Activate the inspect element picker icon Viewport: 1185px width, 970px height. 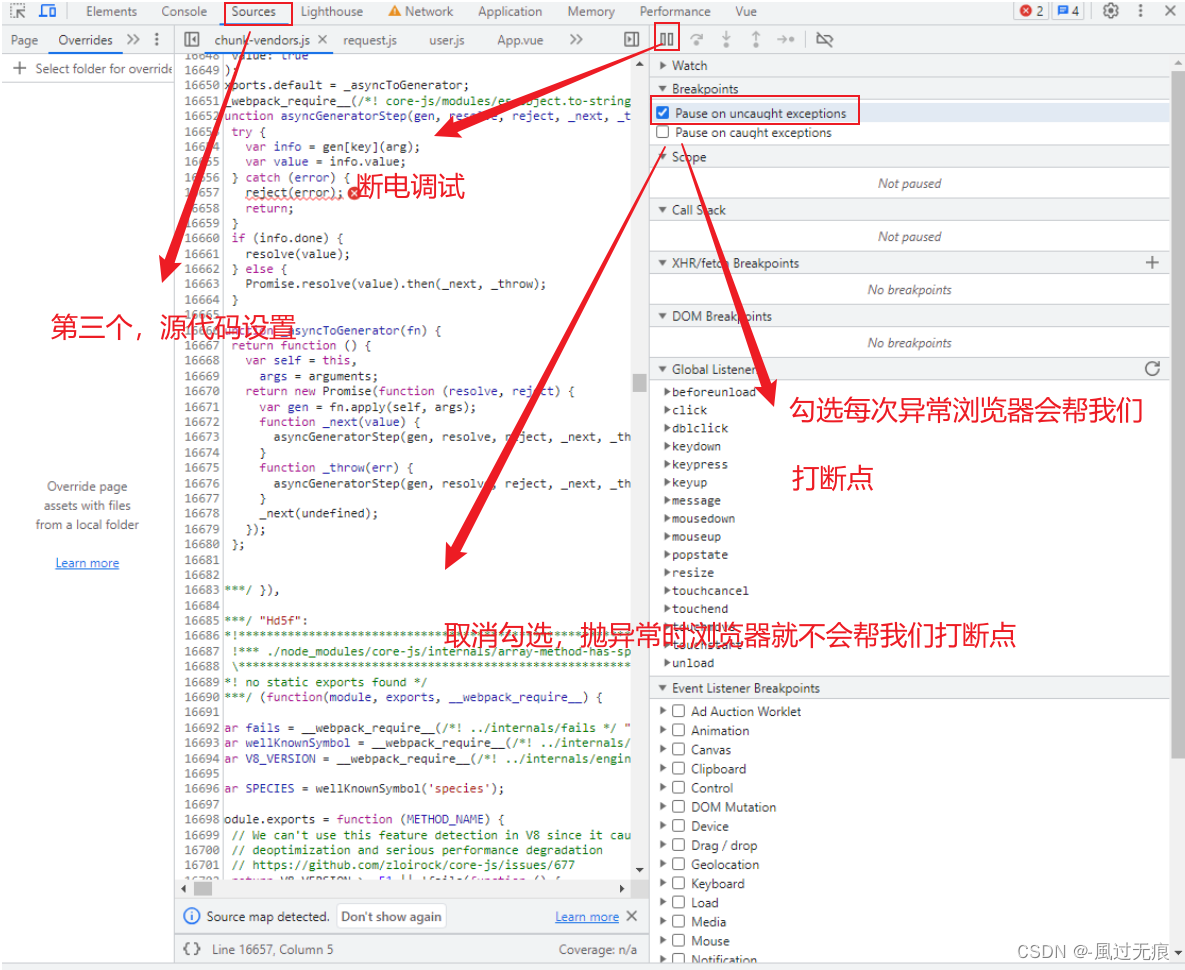coord(18,11)
